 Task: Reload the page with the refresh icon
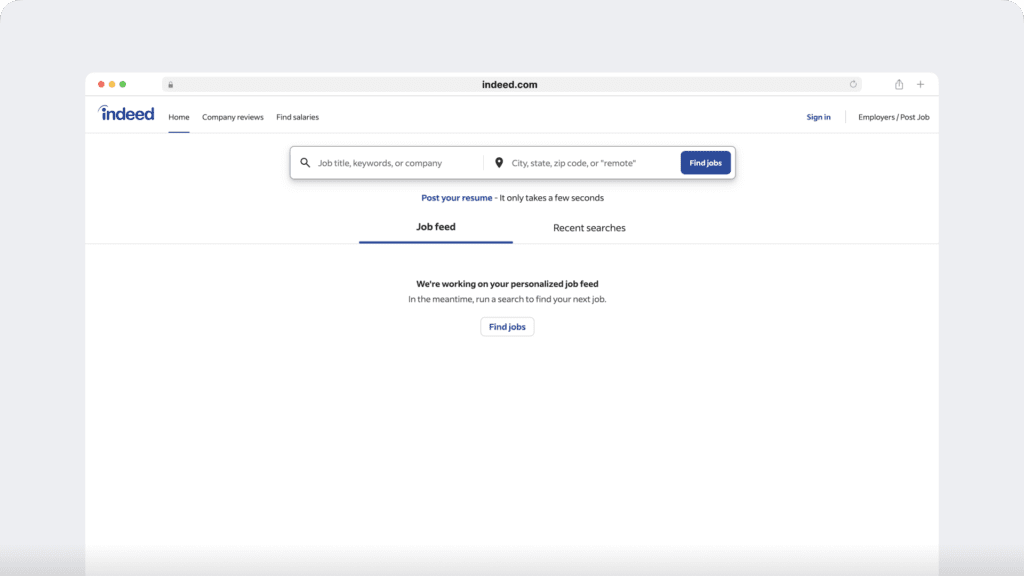pyautogui.click(x=853, y=85)
